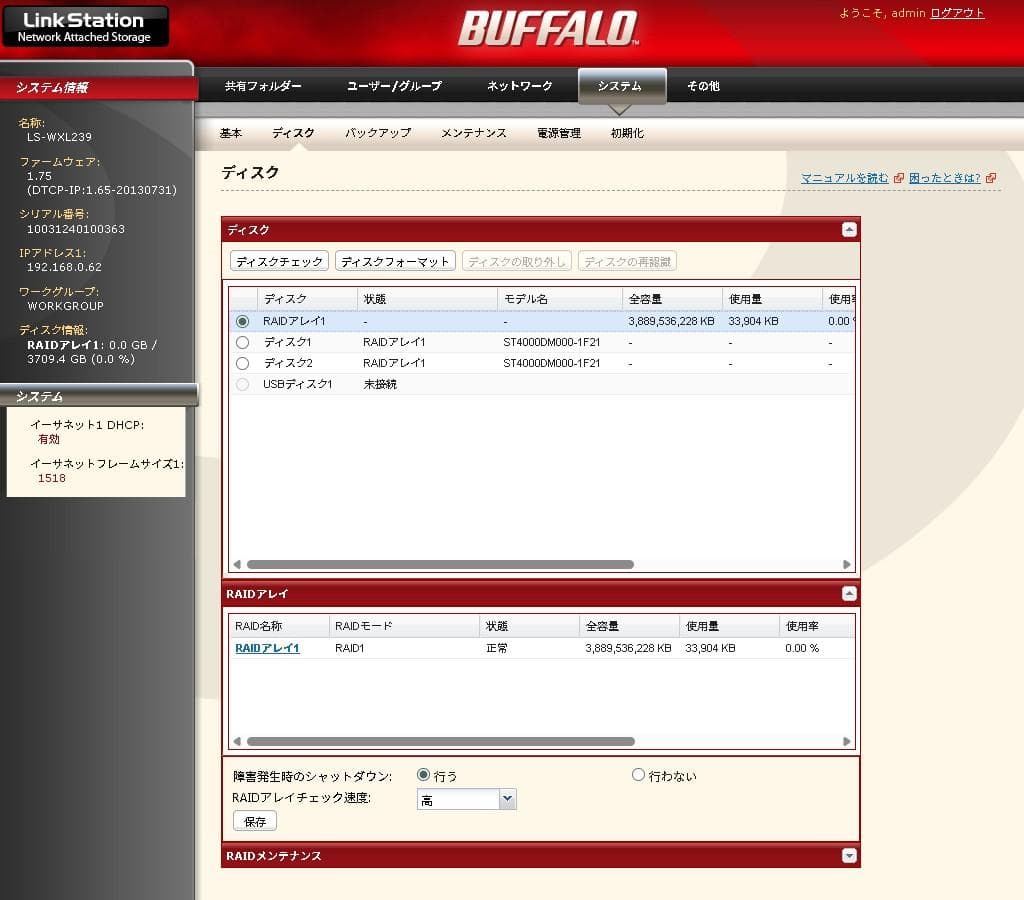The width and height of the screenshot is (1024, 900).
Task: Click the 全容量 column header in disk table
Action: tap(672, 299)
